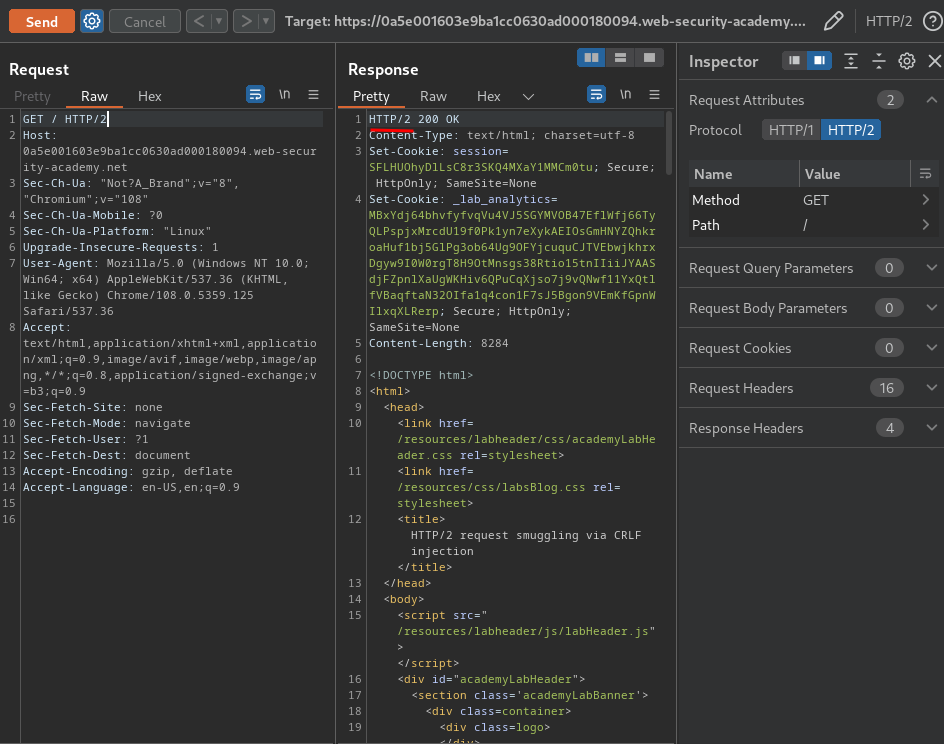Open the Method GET row arrow
The image size is (944, 744).
tap(926, 200)
